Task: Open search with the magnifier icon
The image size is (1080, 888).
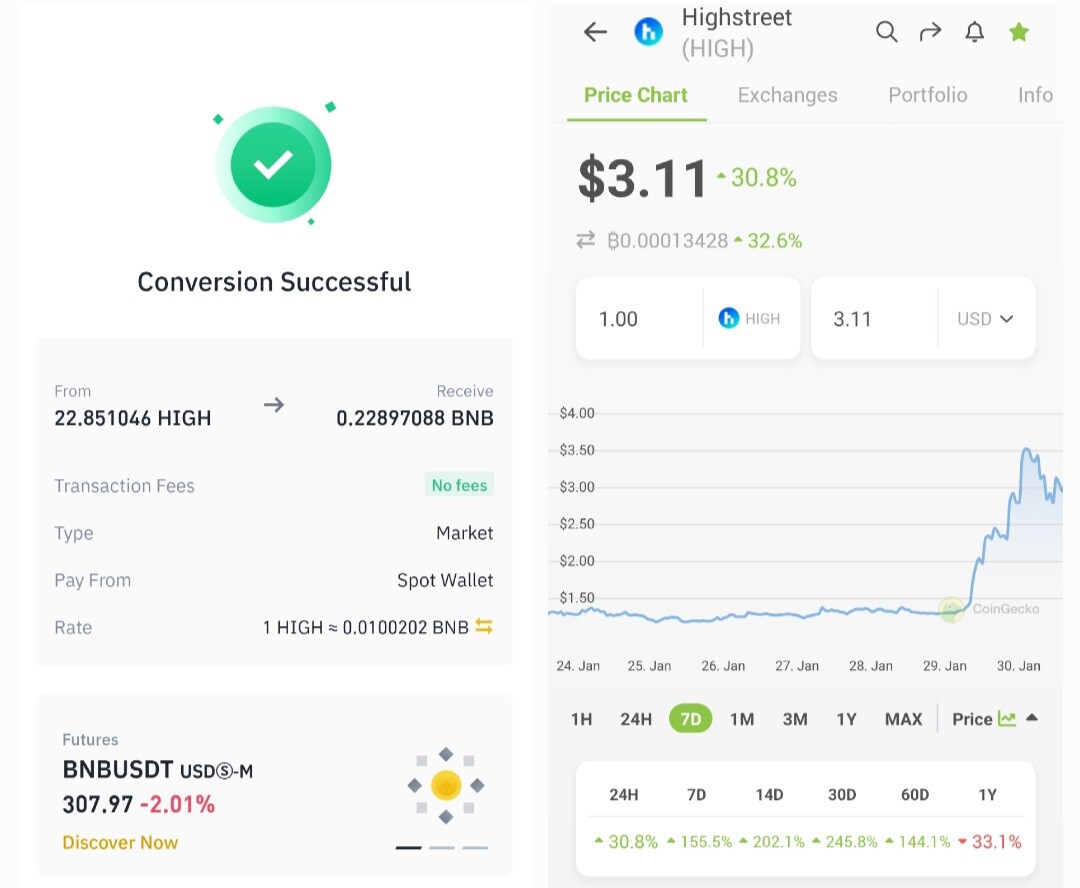Action: pos(886,32)
